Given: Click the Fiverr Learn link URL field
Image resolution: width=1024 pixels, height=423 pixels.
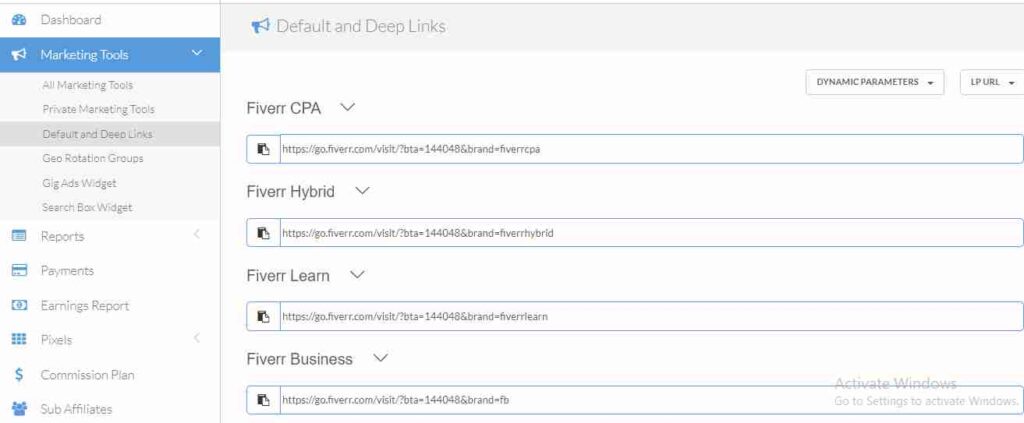Looking at the screenshot, I should coord(652,316).
